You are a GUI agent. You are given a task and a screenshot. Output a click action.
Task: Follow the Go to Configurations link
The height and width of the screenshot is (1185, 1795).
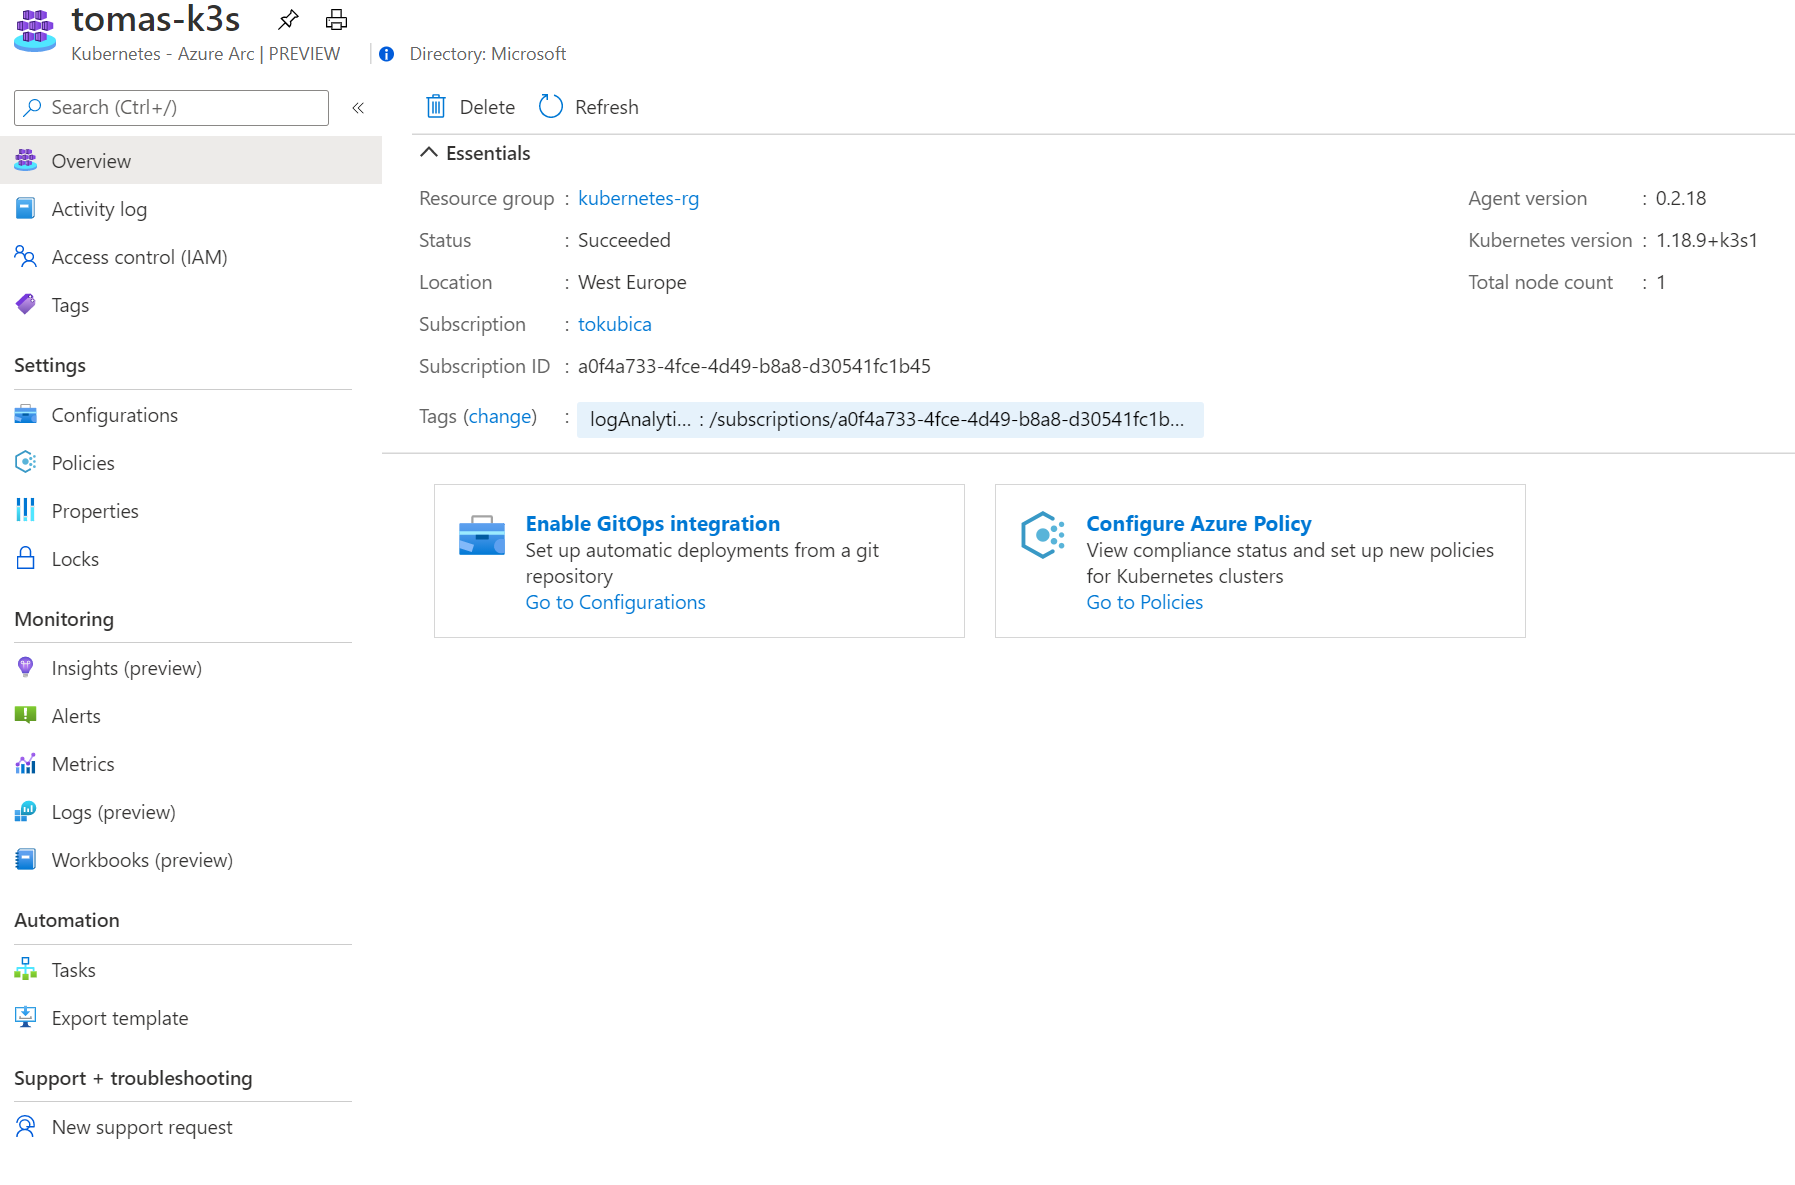click(615, 602)
